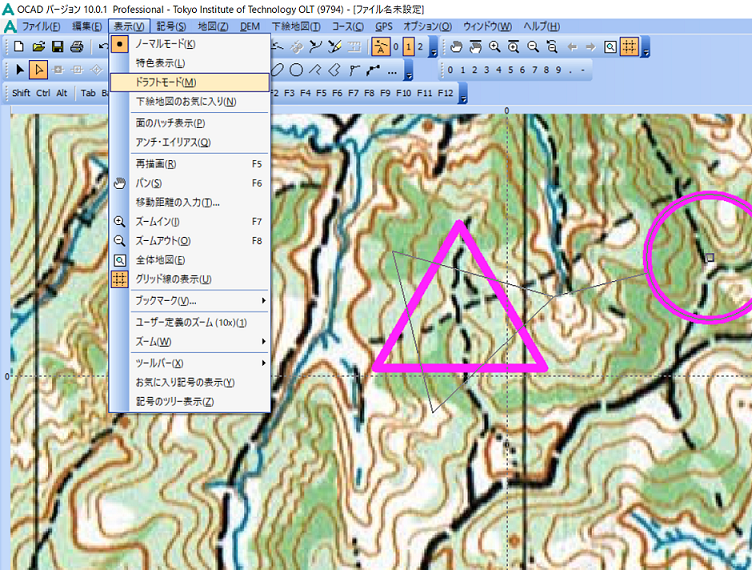Select the rectangular line drawing mode icon
This screenshot has width=752, height=570.
[x=315, y=70]
